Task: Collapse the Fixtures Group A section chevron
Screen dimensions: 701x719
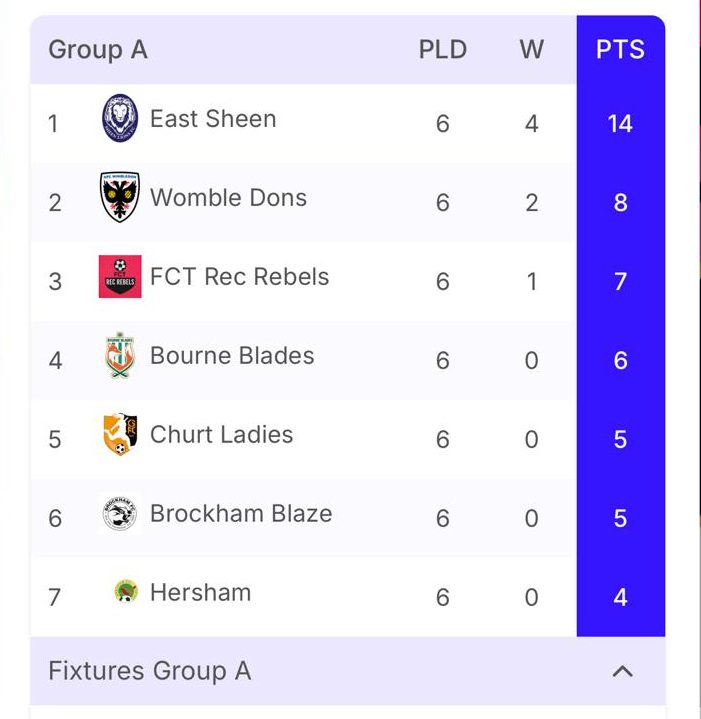Action: click(622, 671)
